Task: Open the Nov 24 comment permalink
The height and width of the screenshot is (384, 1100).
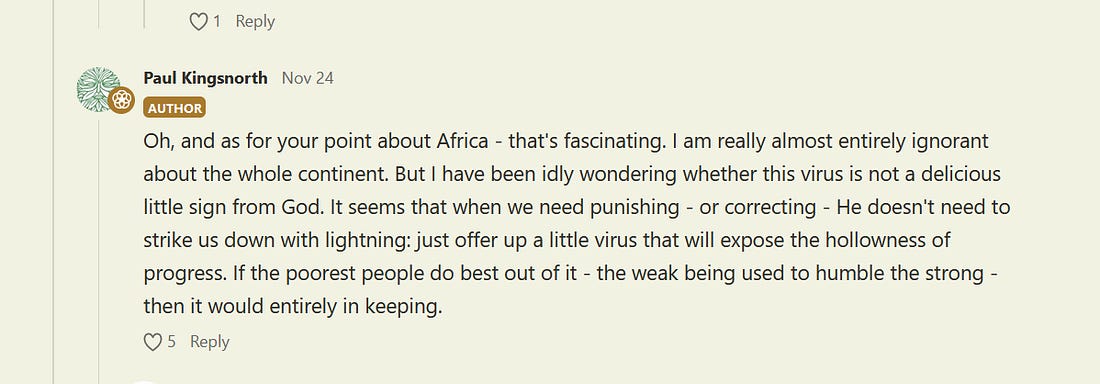Action: pos(307,78)
